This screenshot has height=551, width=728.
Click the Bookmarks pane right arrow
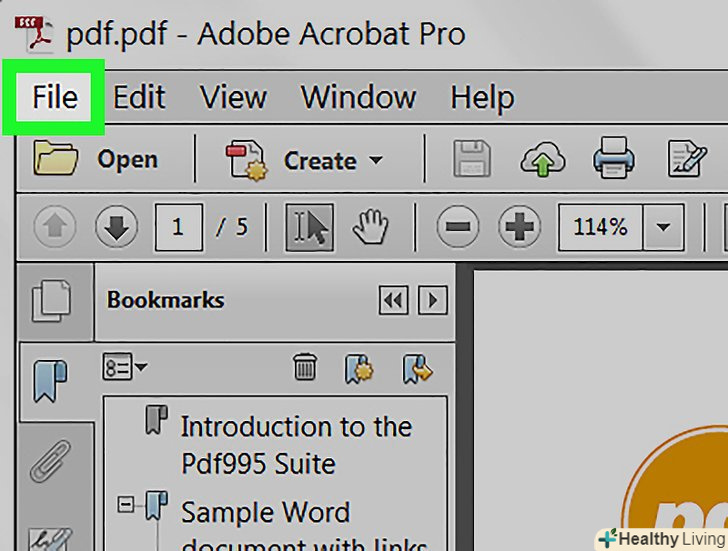433,300
